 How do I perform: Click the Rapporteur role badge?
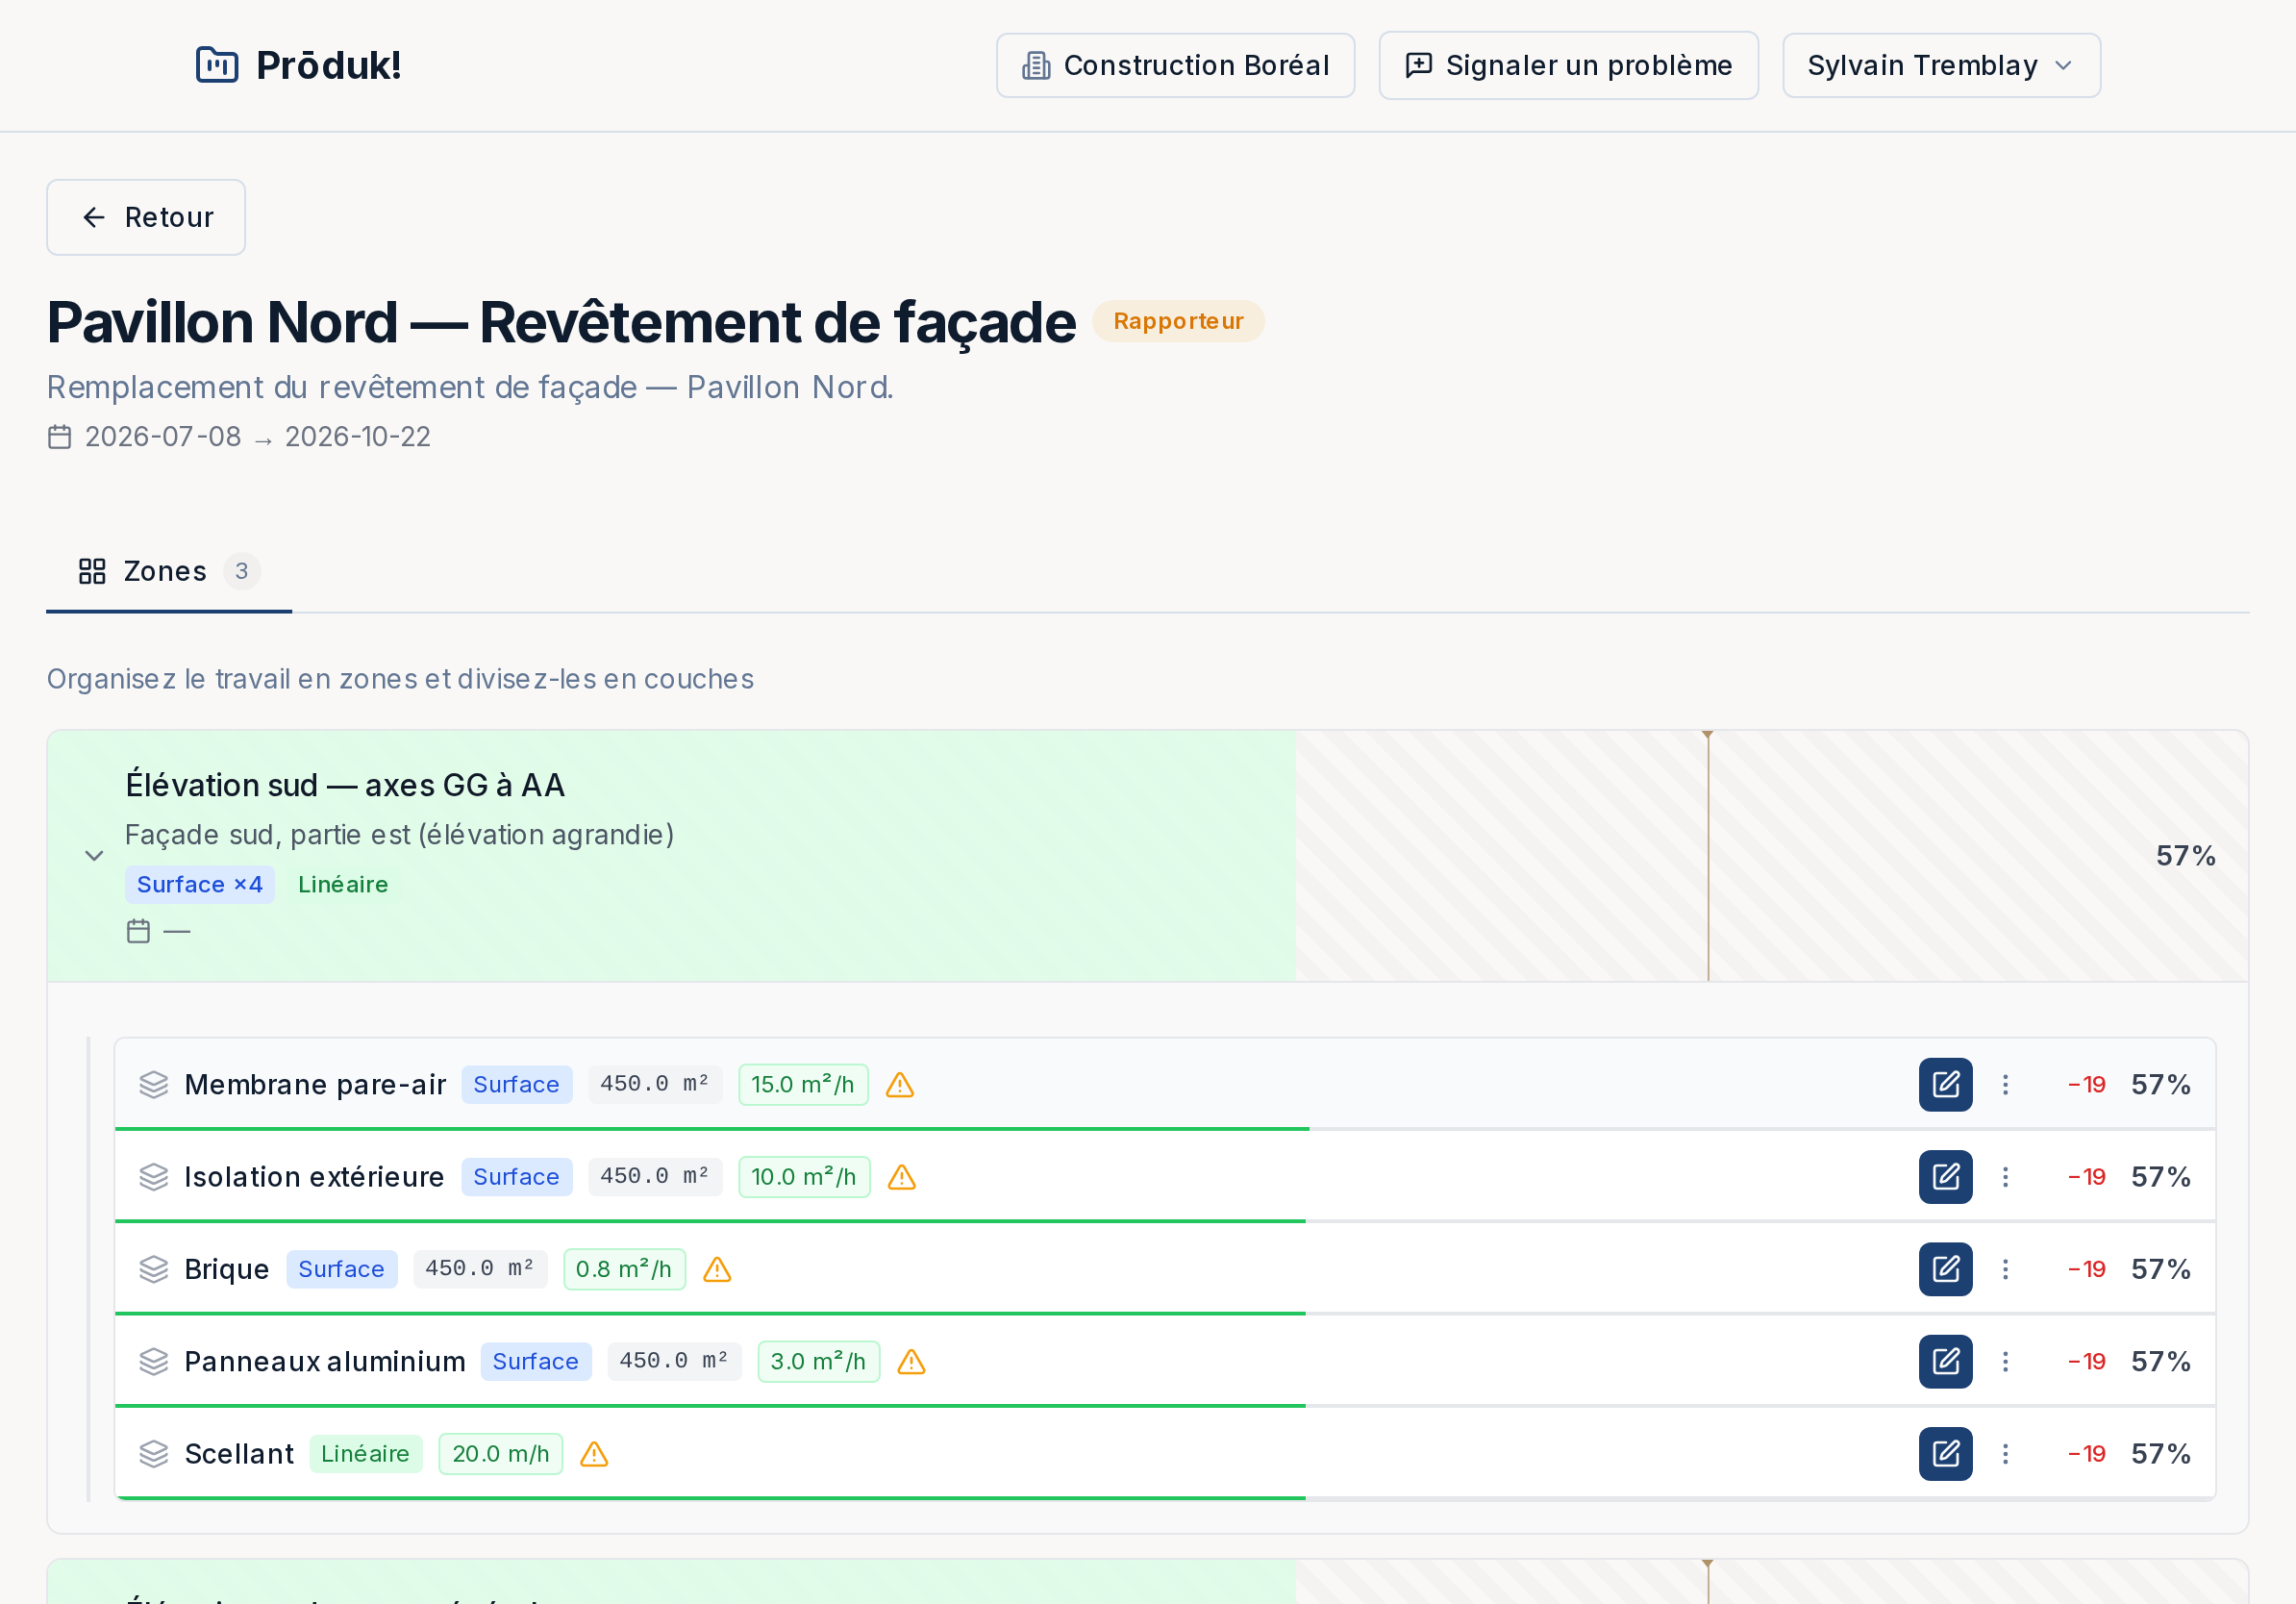[1178, 321]
